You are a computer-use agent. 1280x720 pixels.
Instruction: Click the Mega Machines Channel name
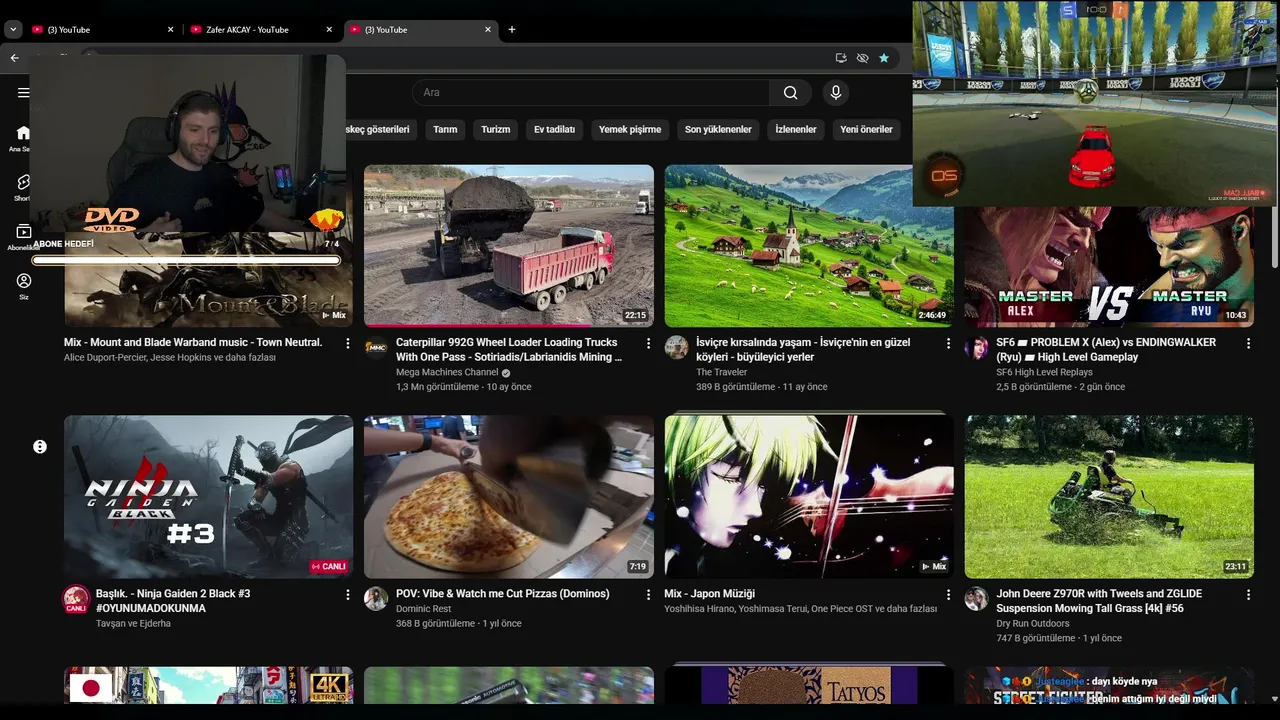point(447,372)
